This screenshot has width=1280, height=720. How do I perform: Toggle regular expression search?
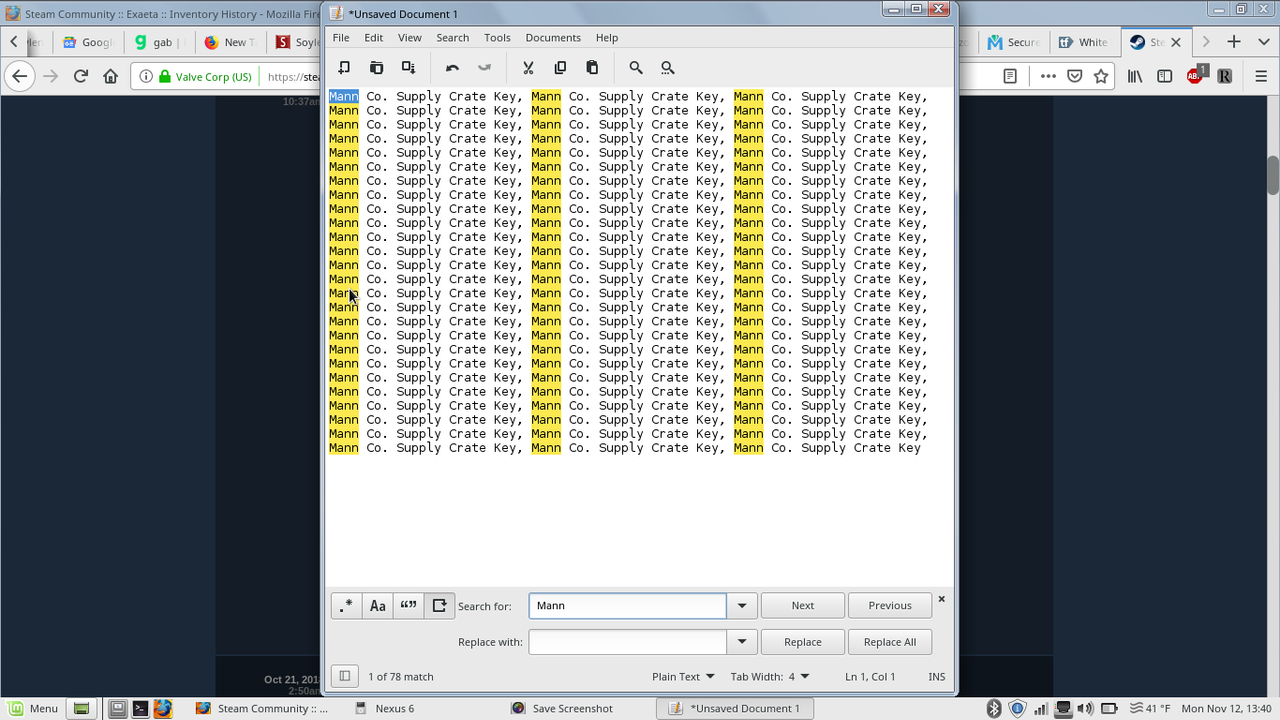coord(346,606)
